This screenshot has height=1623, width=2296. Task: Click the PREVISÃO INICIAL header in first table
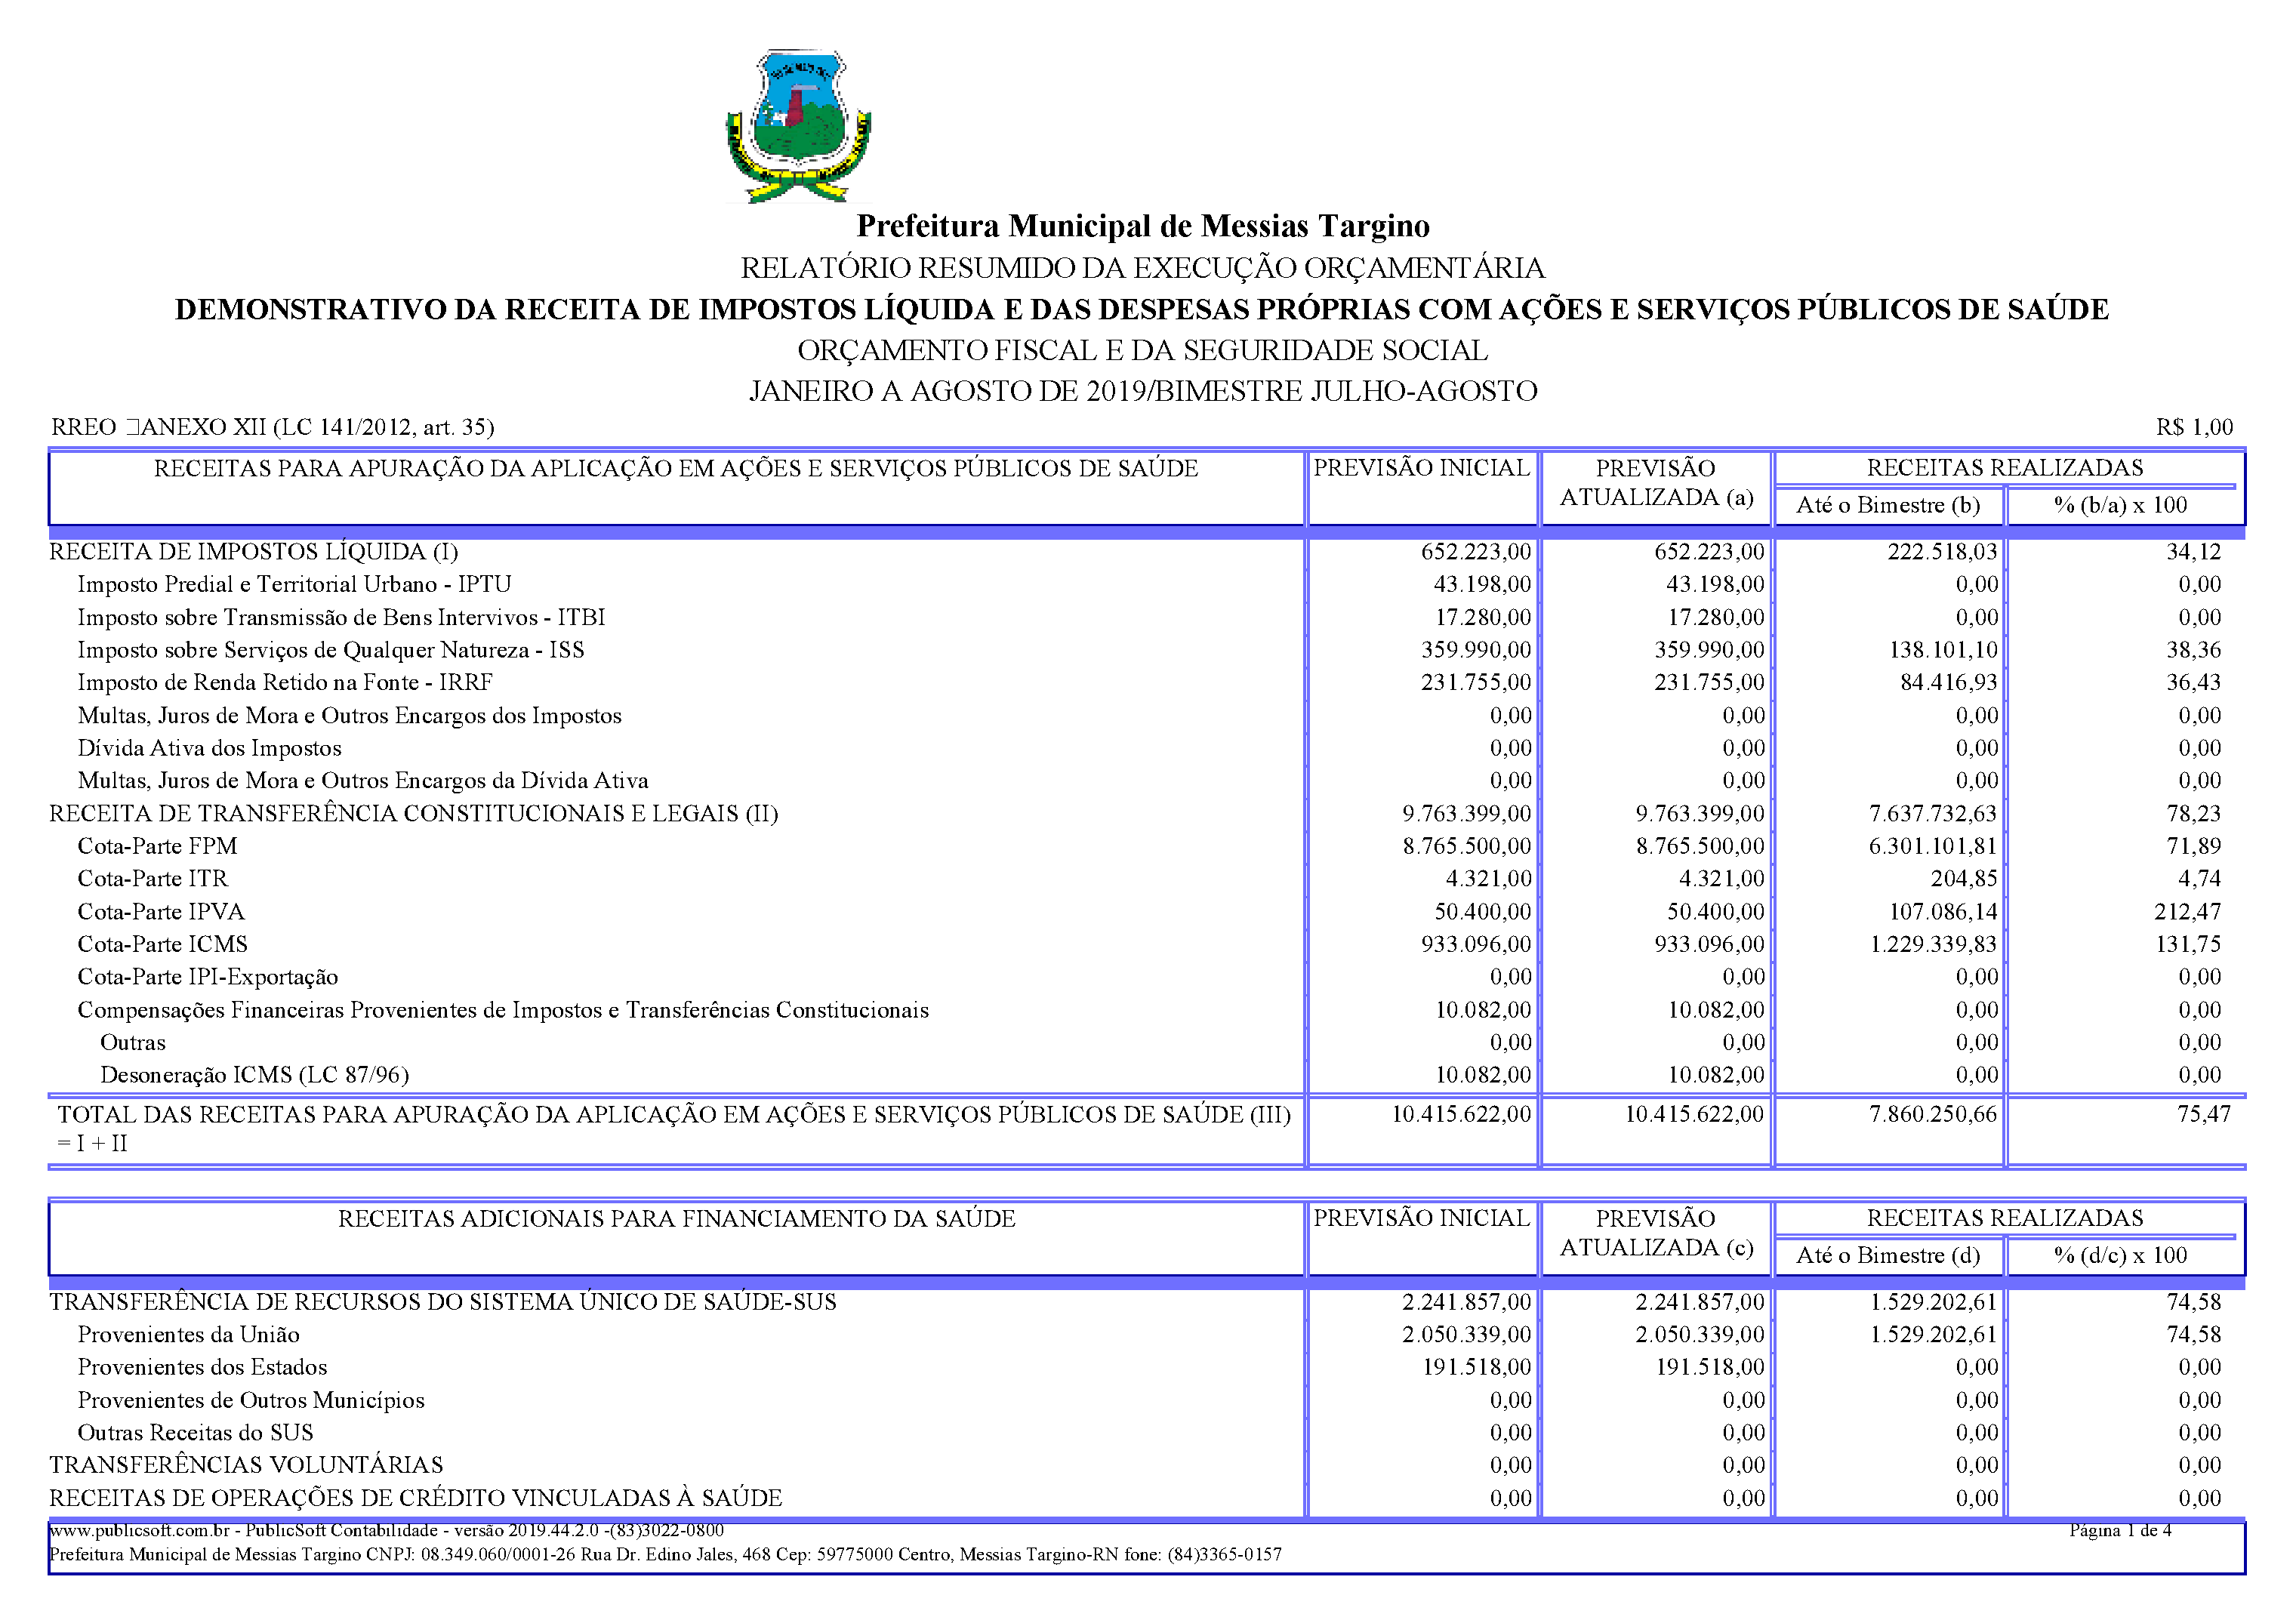(x=1421, y=468)
